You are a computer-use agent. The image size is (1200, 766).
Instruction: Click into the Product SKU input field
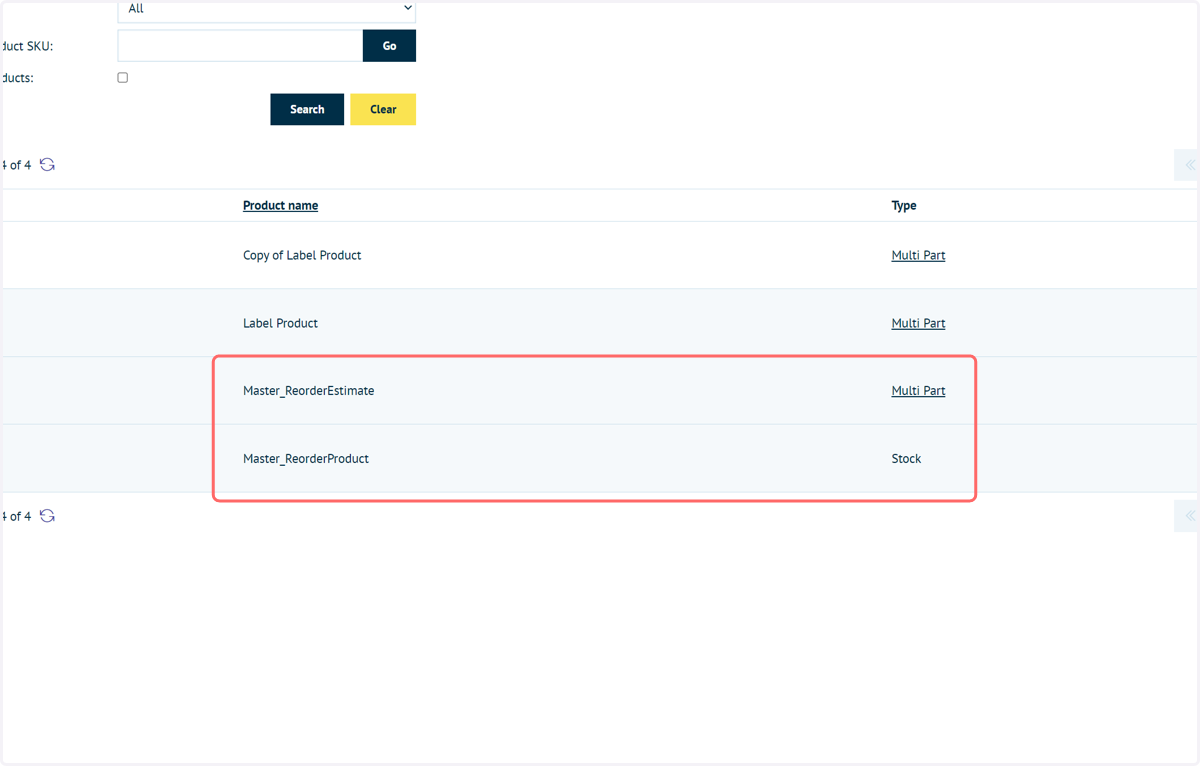pyautogui.click(x=240, y=46)
